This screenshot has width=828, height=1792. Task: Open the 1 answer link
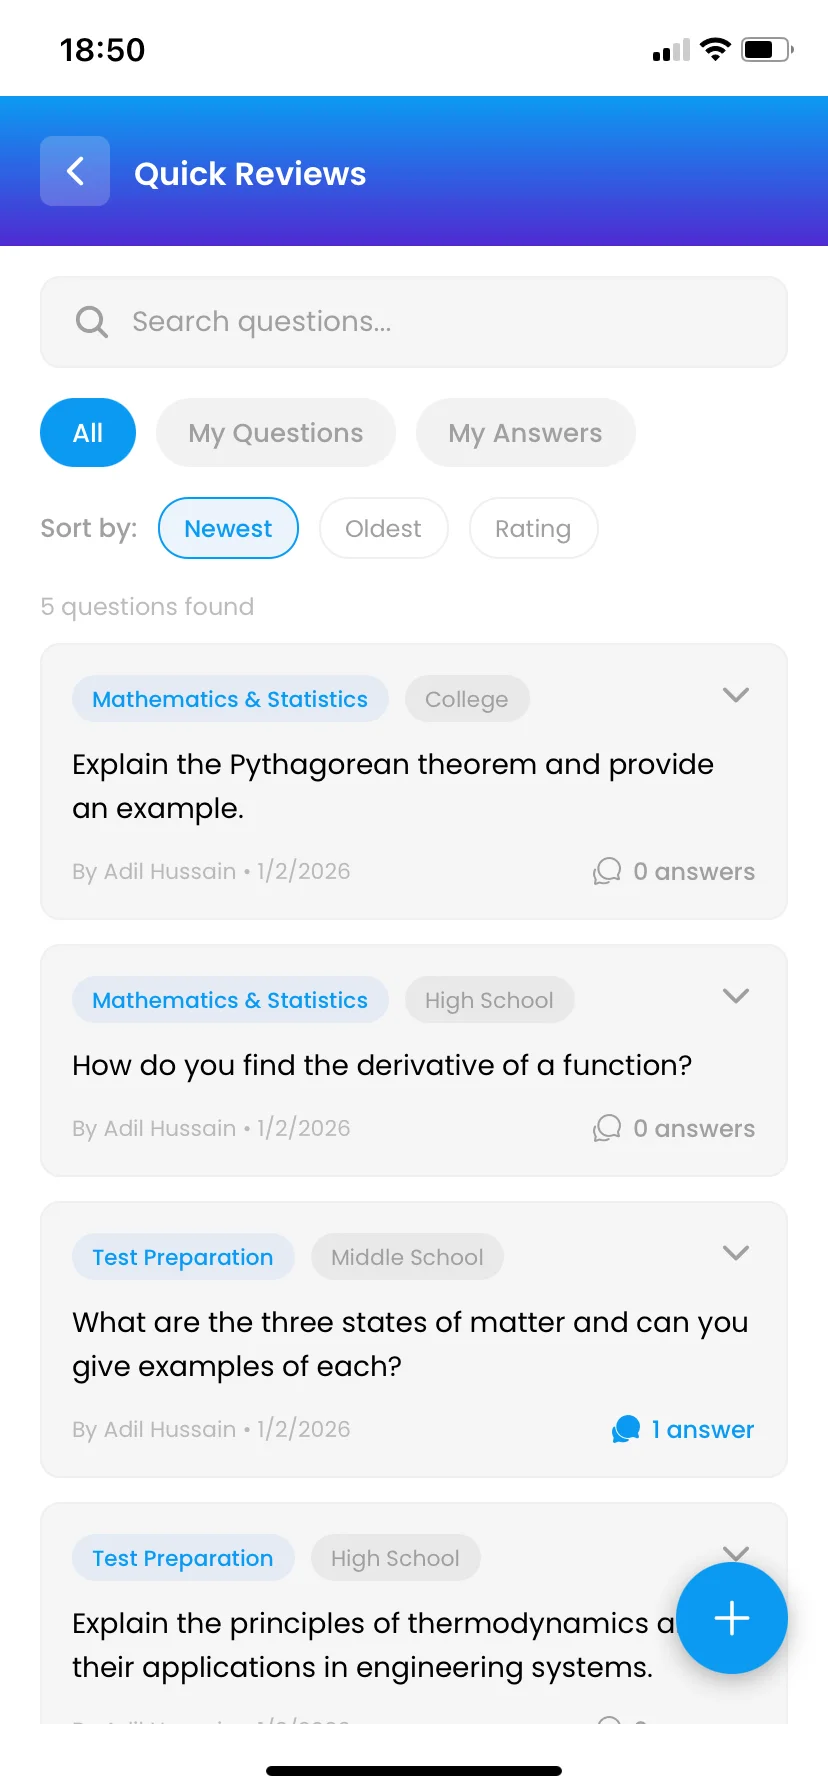tap(702, 1429)
